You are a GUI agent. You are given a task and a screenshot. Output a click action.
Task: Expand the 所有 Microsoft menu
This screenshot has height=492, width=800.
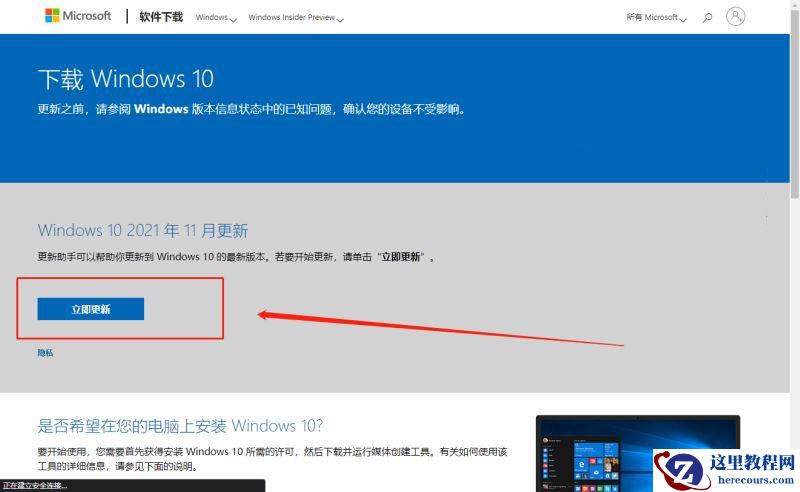(656, 18)
